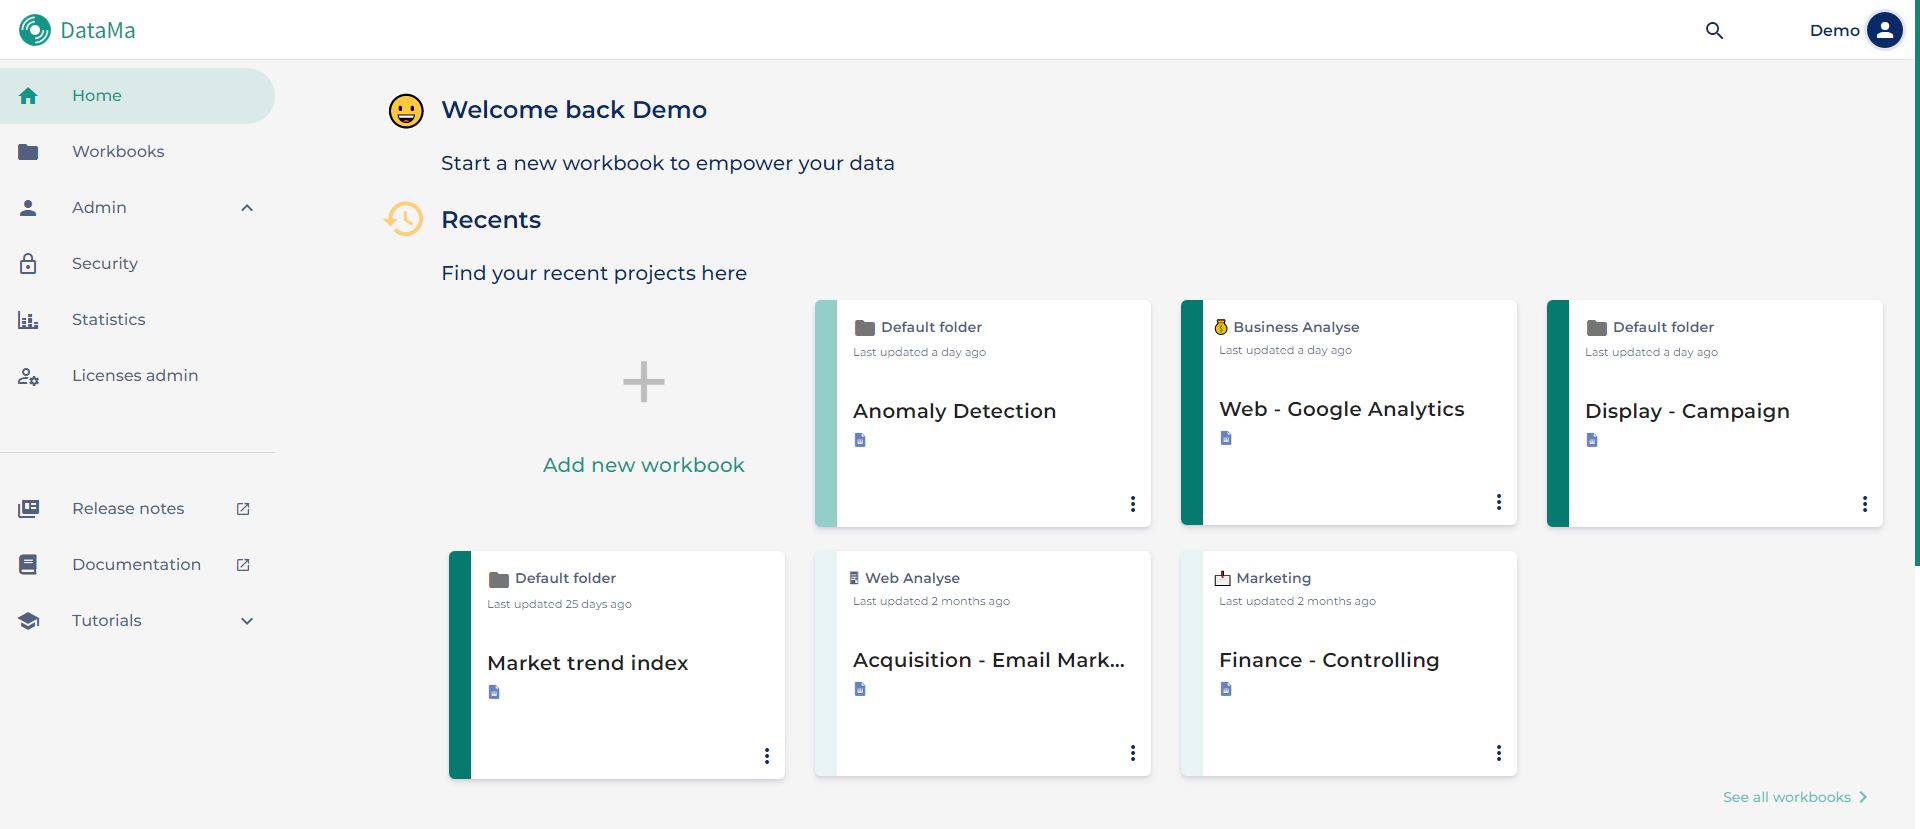
Task: Collapse the Admin section chevron
Action: [247, 208]
